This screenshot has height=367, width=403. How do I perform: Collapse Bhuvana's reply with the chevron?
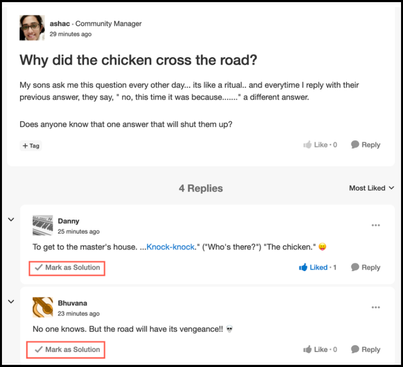tap(11, 302)
